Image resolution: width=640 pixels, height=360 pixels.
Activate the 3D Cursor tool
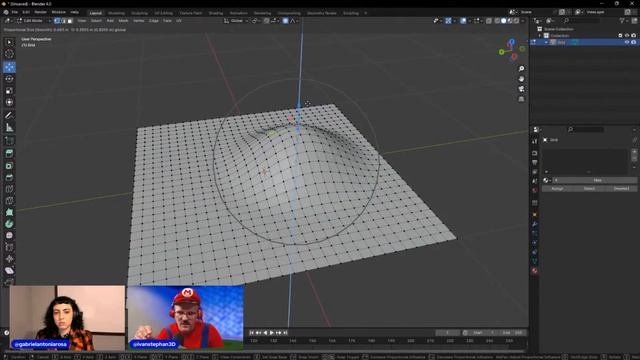pyautogui.click(x=9, y=54)
